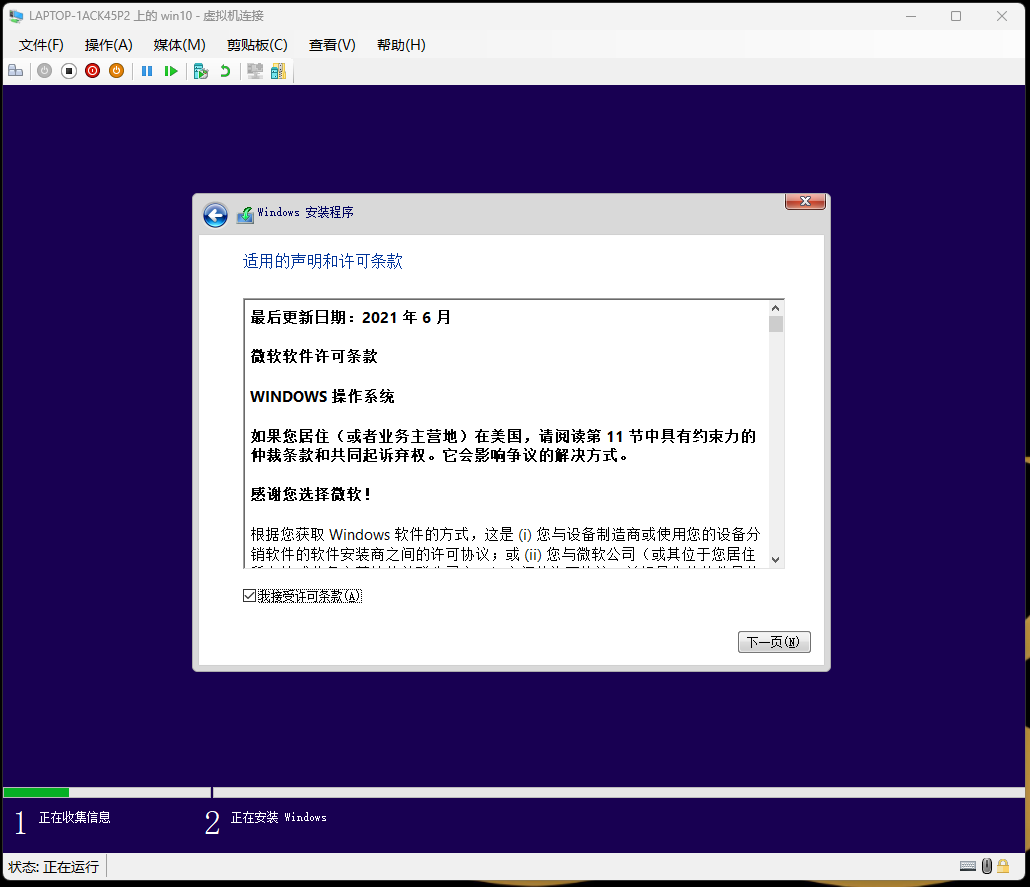Click the grey Start power icon

point(45,71)
